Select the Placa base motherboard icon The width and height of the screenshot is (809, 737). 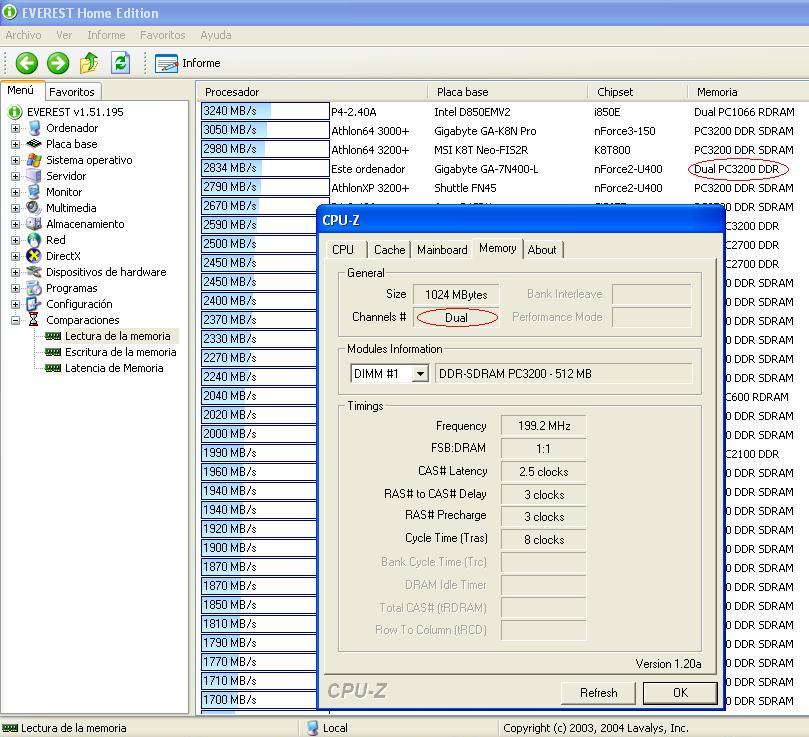click(x=34, y=144)
